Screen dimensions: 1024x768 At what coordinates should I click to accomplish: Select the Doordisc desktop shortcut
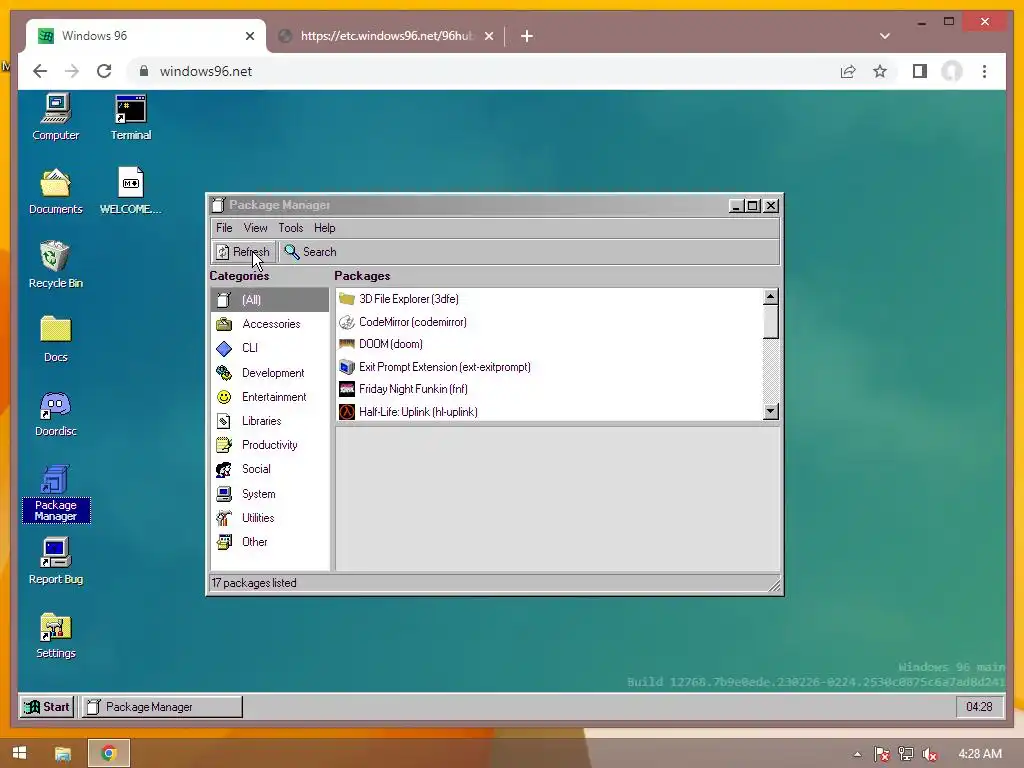(x=56, y=413)
